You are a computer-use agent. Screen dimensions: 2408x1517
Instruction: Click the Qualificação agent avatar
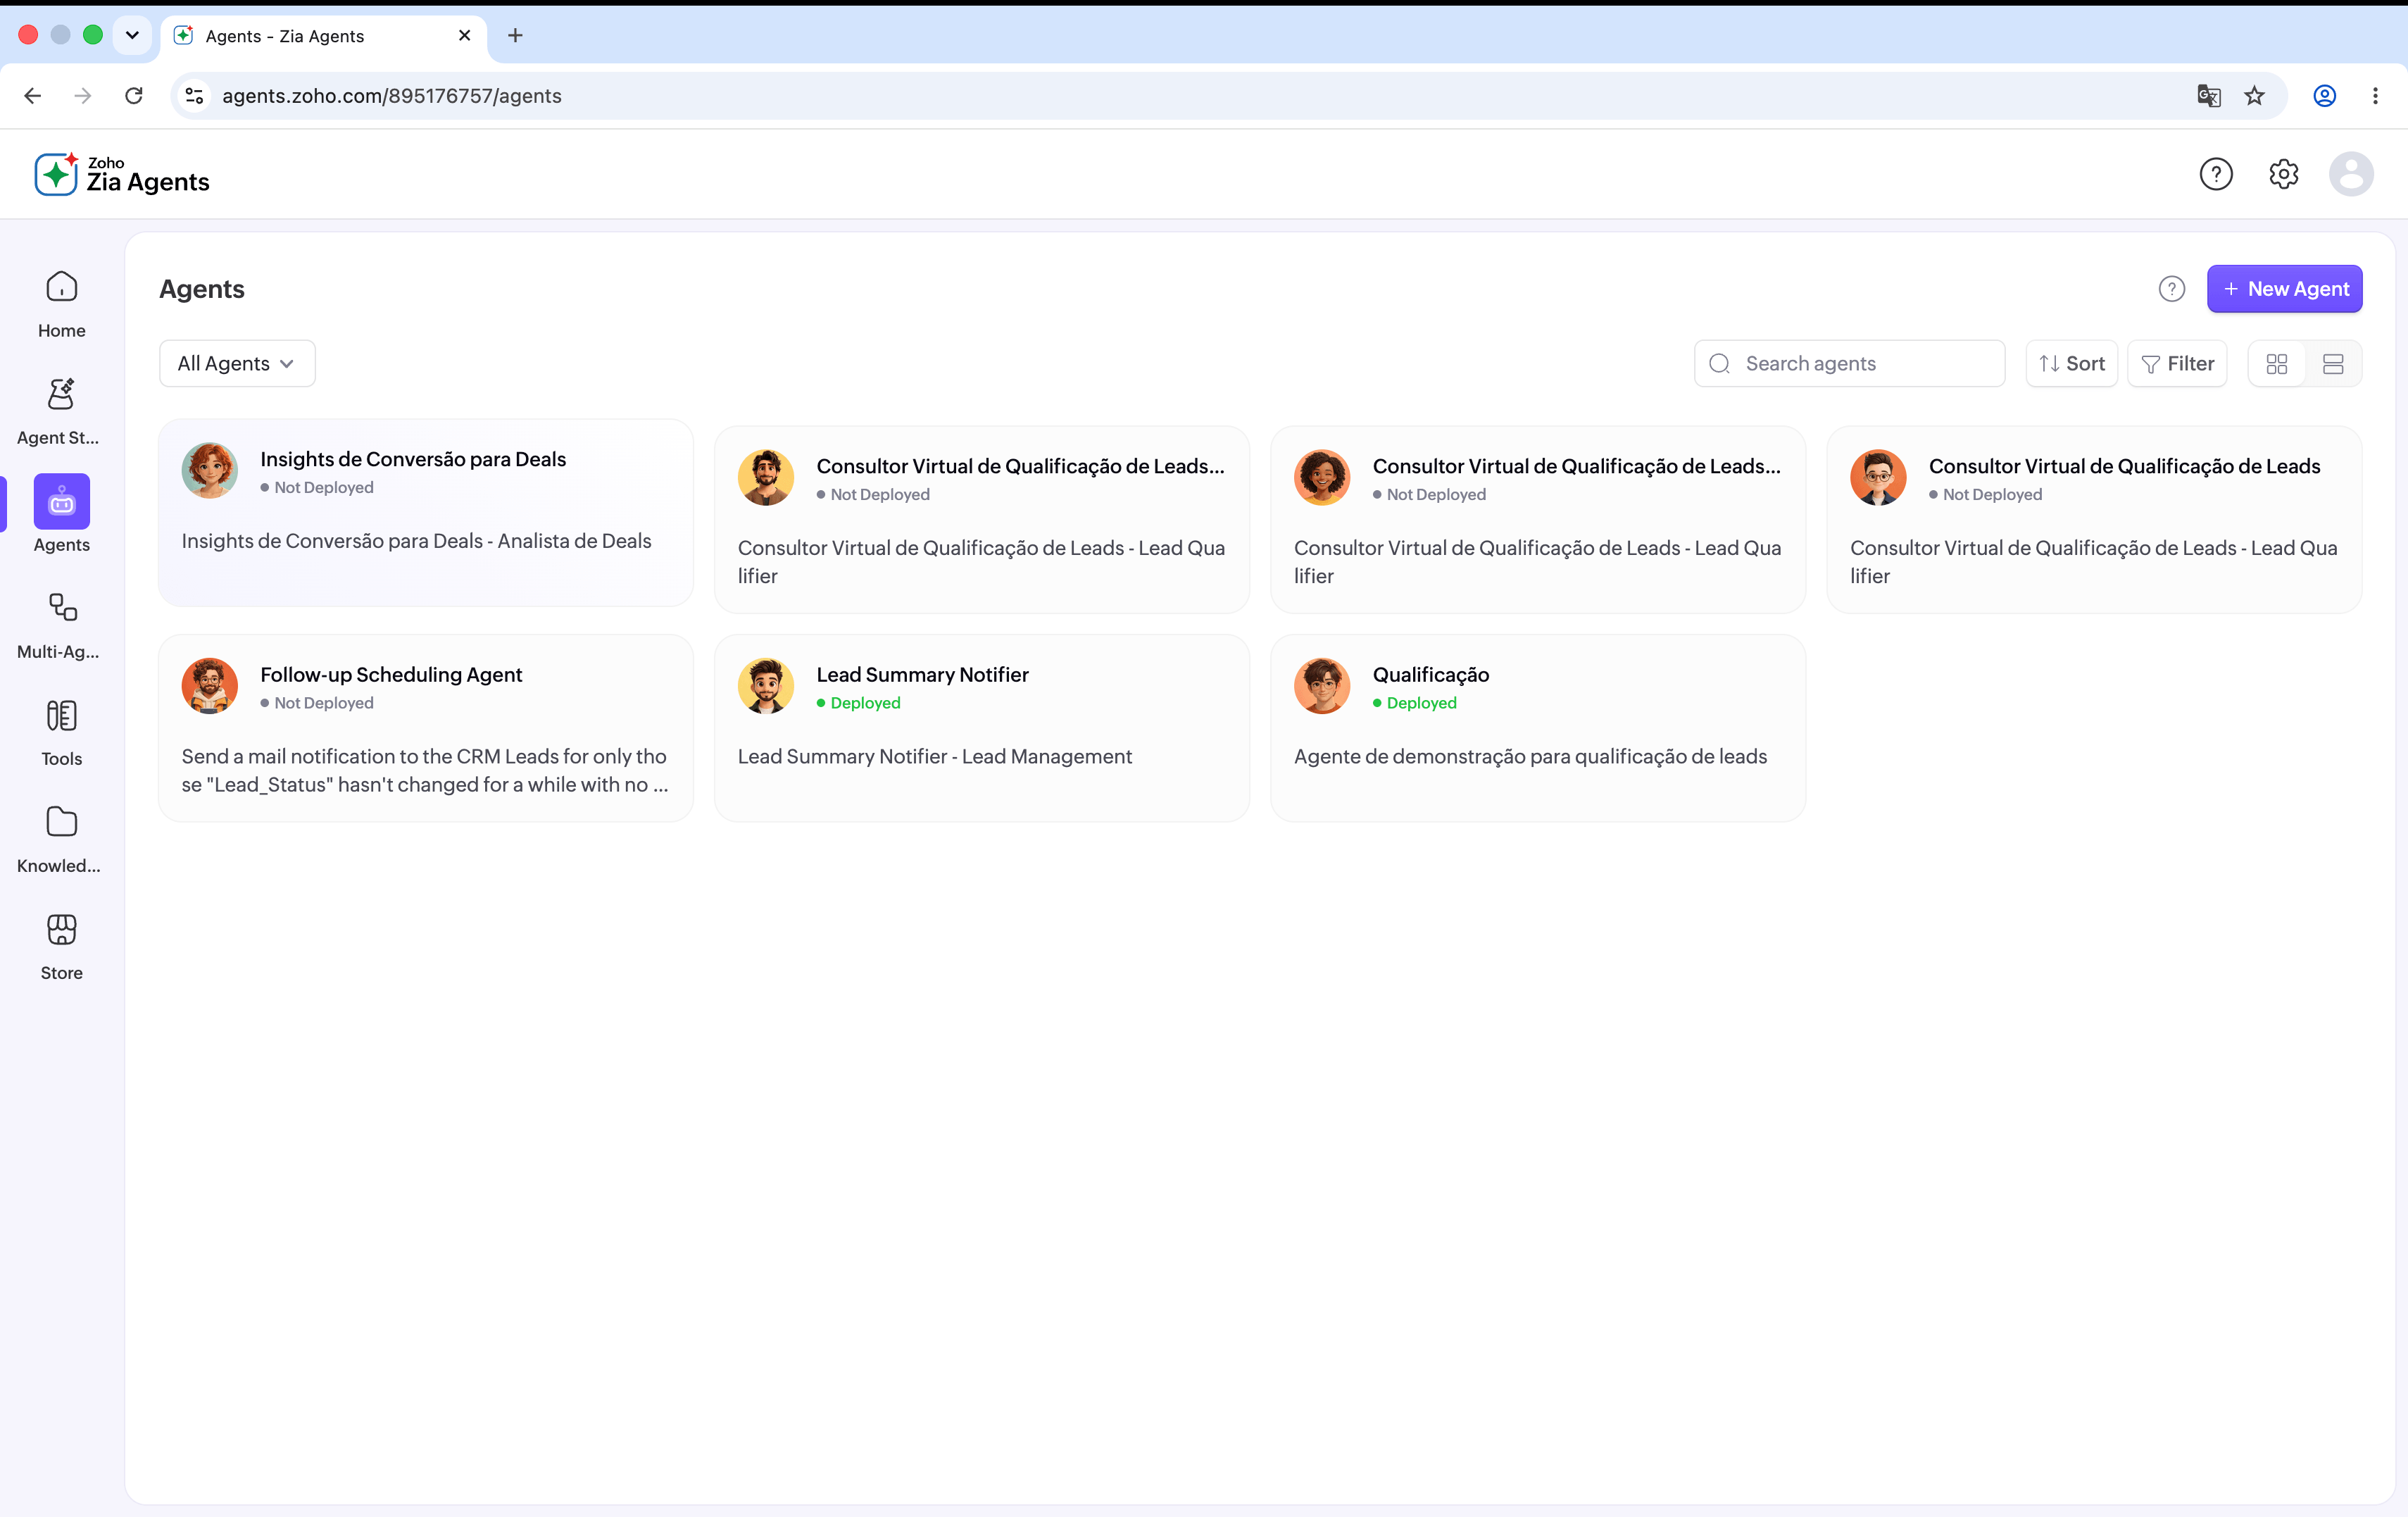[1321, 686]
